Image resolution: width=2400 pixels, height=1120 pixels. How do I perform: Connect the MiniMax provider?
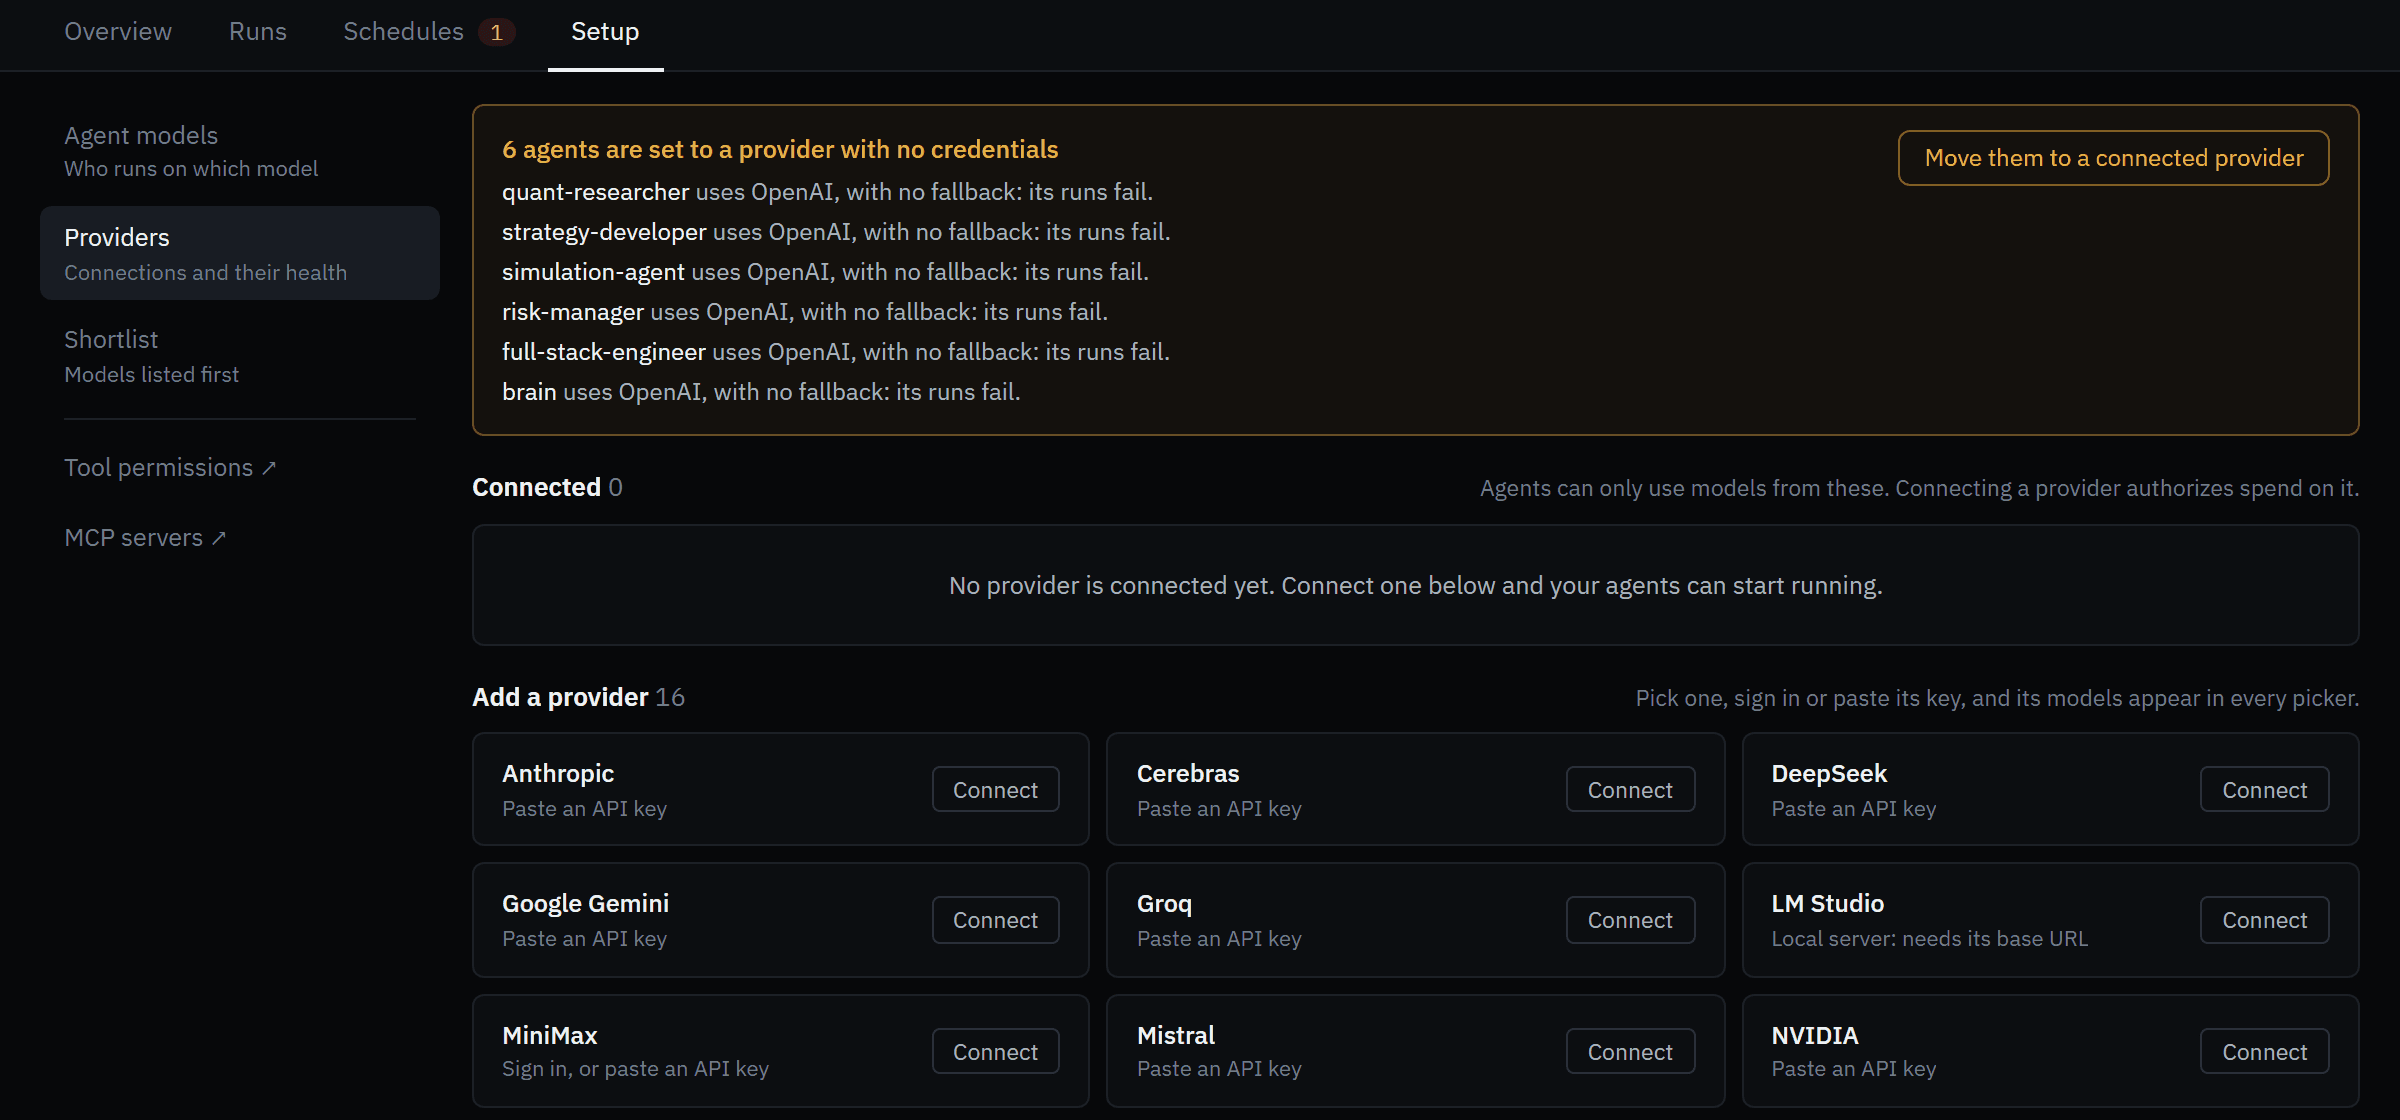995,1052
